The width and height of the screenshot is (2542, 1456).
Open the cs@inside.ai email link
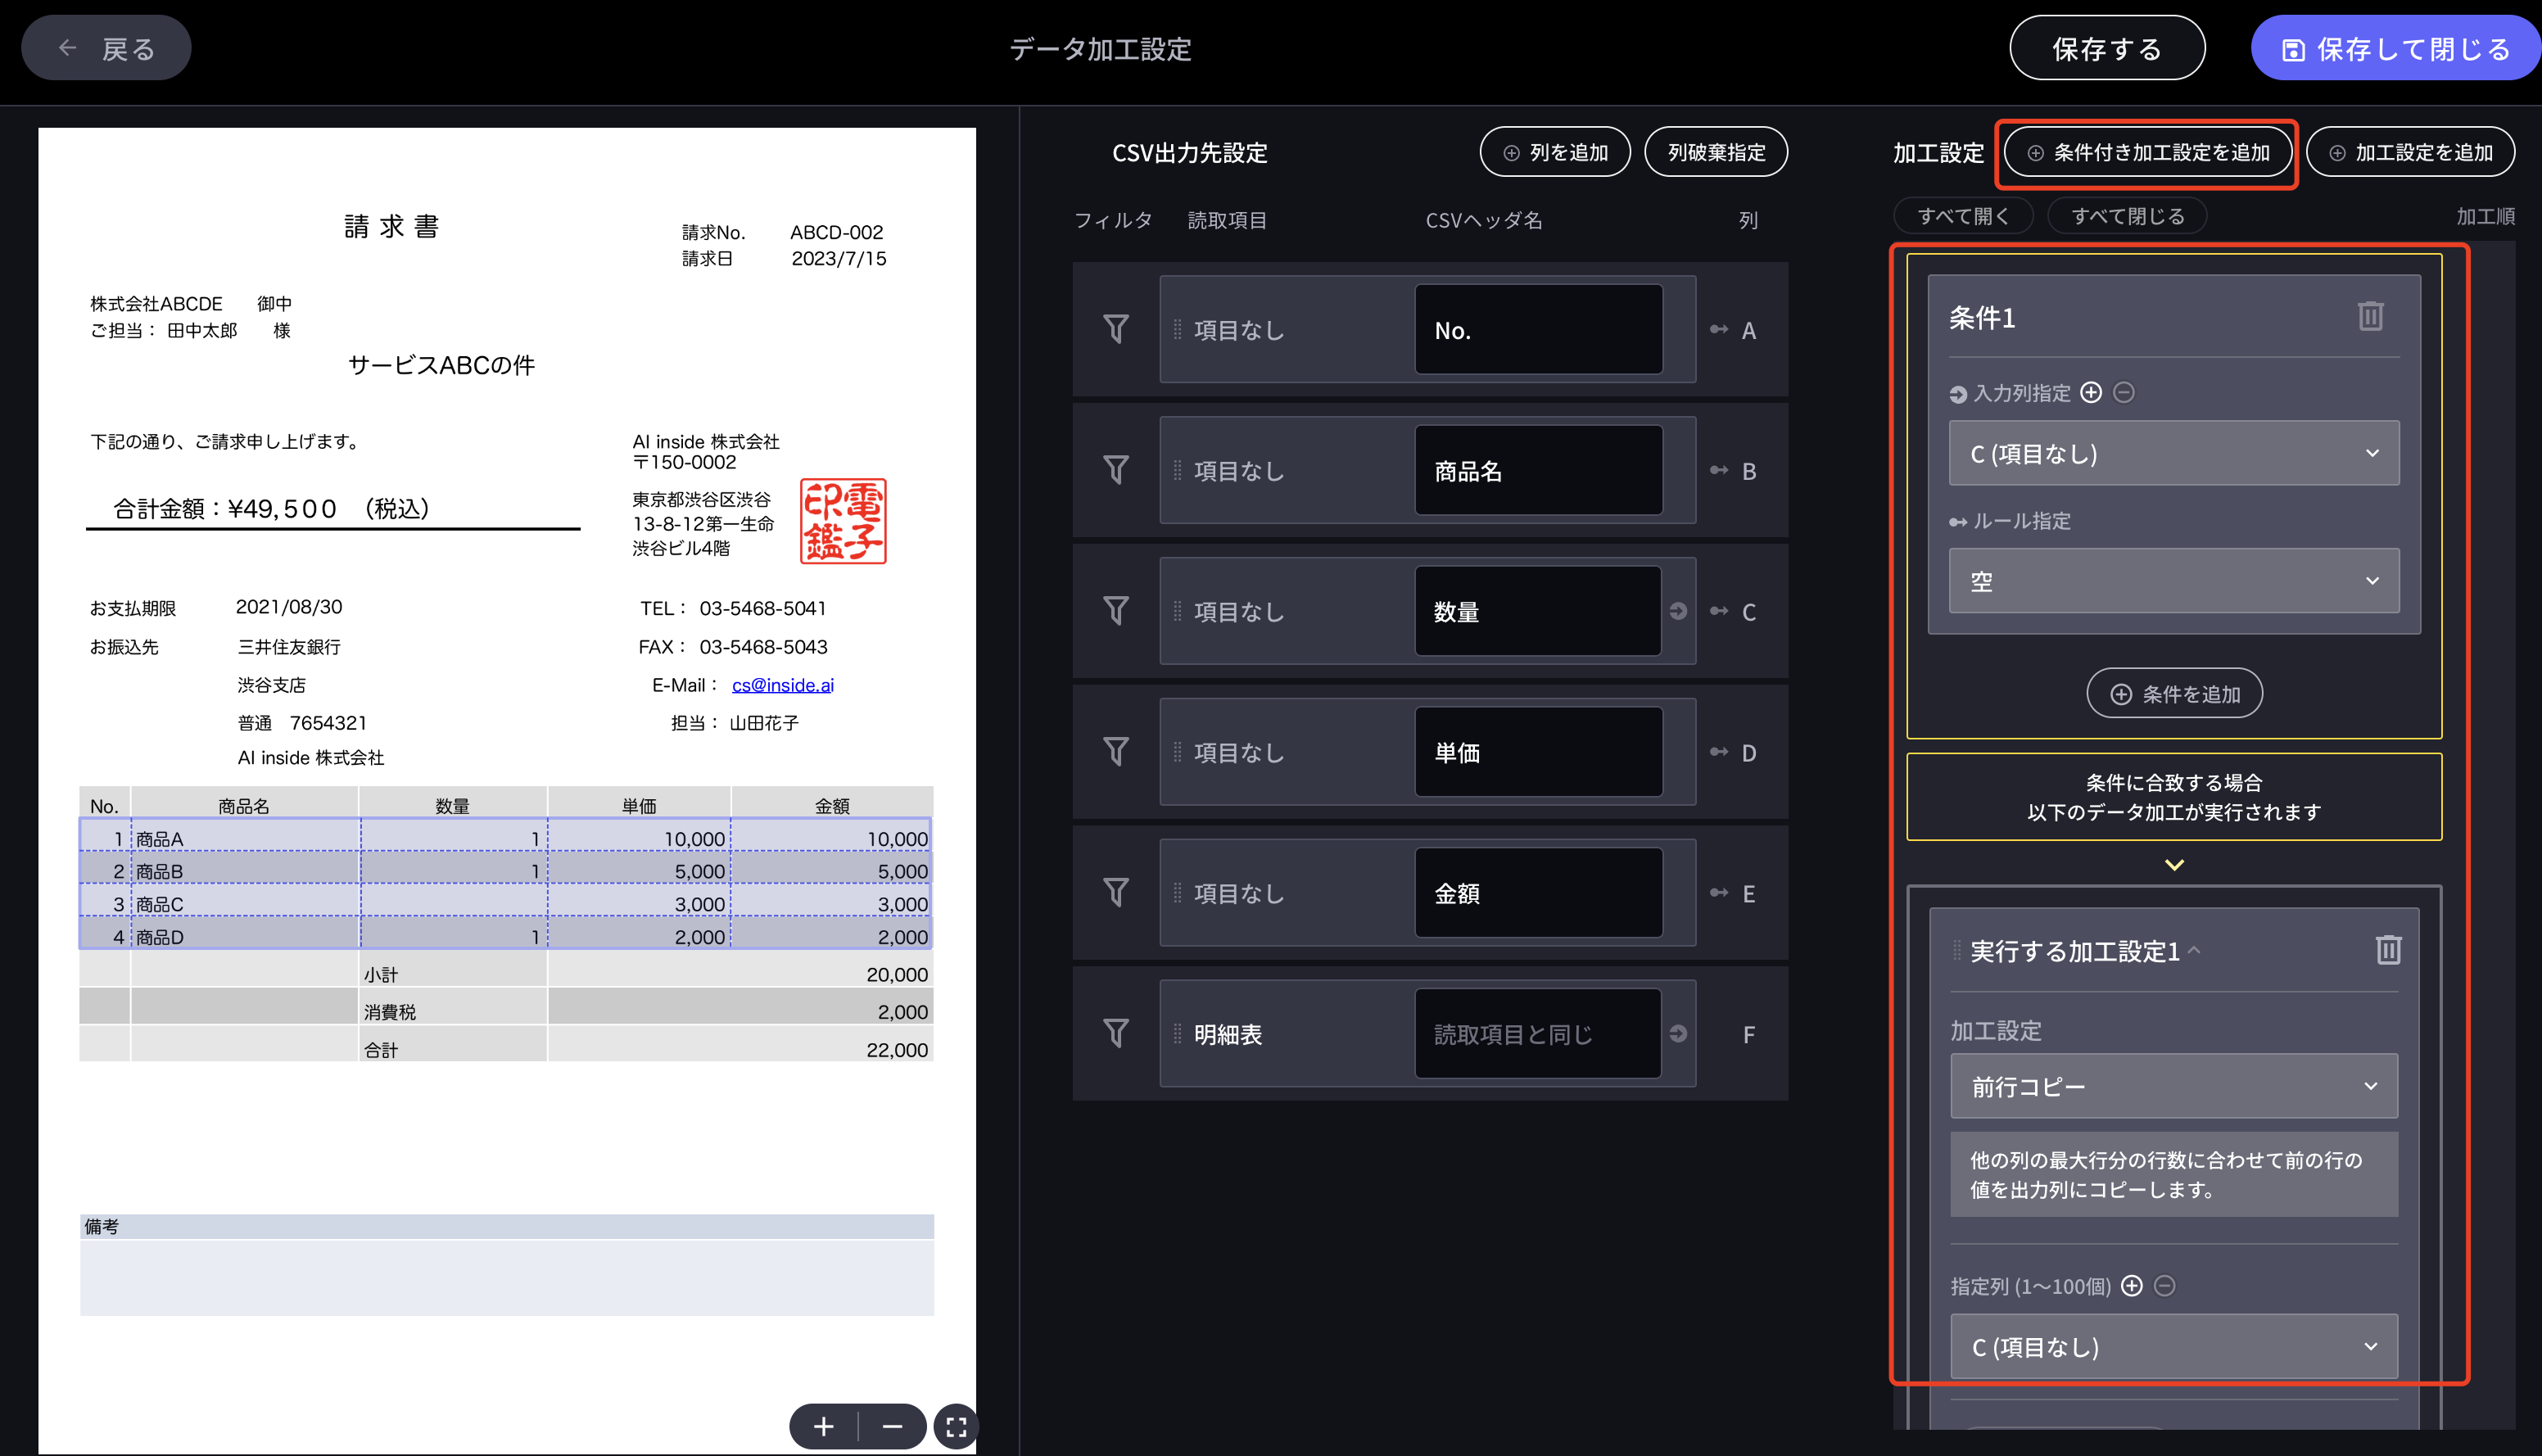(x=783, y=685)
